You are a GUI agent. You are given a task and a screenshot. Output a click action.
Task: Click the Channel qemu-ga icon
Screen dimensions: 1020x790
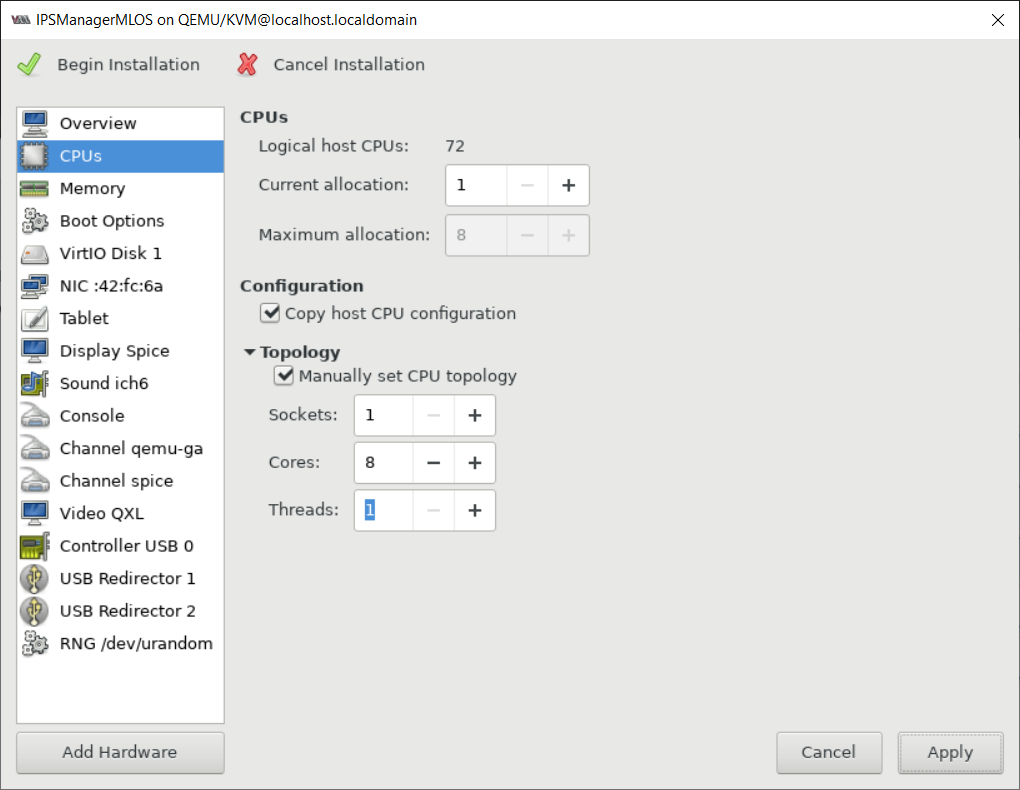[34, 449]
